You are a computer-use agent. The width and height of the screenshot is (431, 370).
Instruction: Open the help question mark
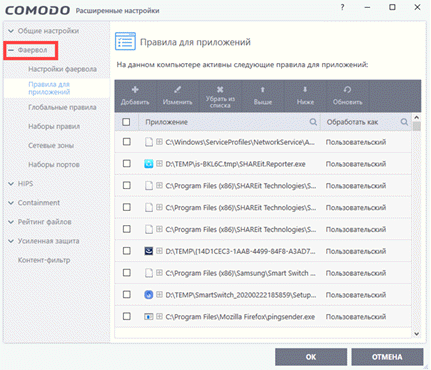coord(342,7)
